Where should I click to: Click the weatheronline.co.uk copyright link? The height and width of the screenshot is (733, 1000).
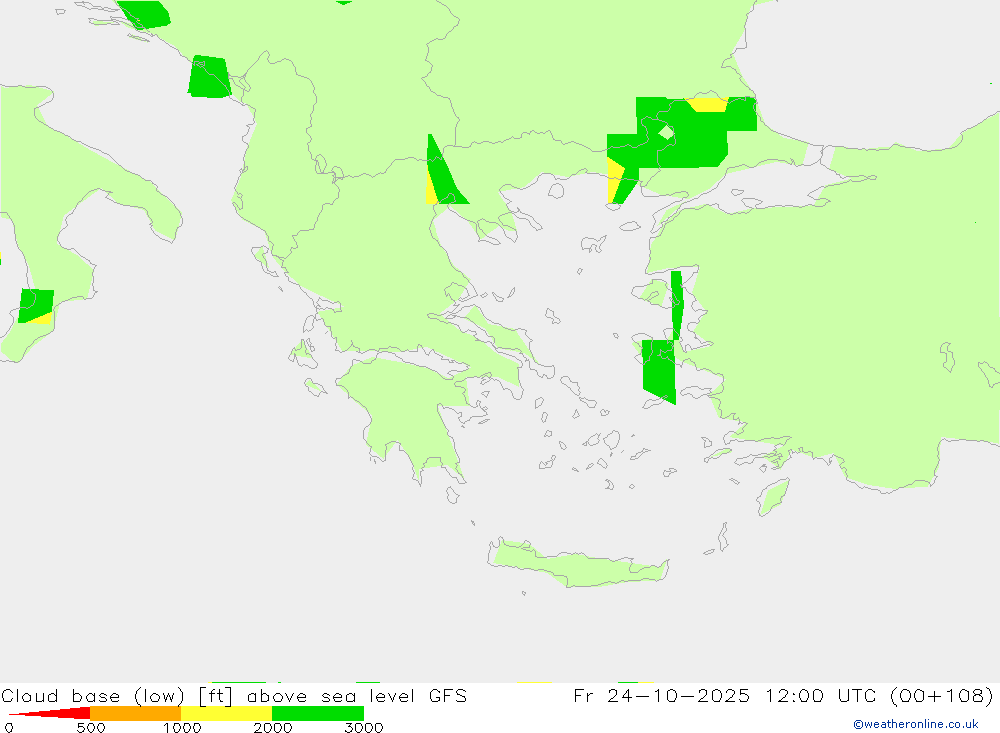click(x=916, y=724)
